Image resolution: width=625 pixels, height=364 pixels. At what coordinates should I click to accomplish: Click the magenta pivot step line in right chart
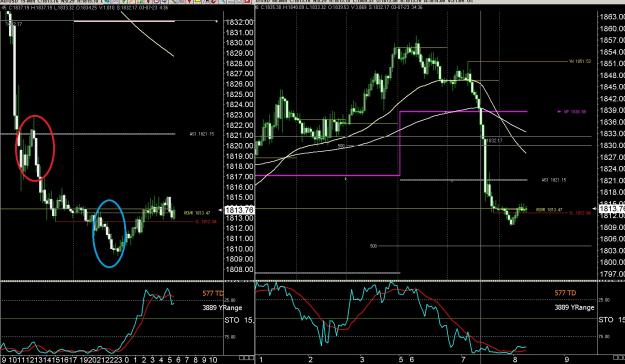coord(391,143)
